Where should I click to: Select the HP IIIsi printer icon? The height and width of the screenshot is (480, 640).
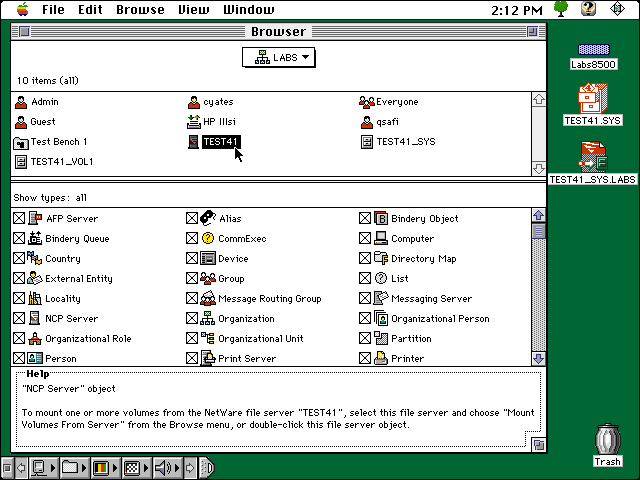pyautogui.click(x=194, y=122)
